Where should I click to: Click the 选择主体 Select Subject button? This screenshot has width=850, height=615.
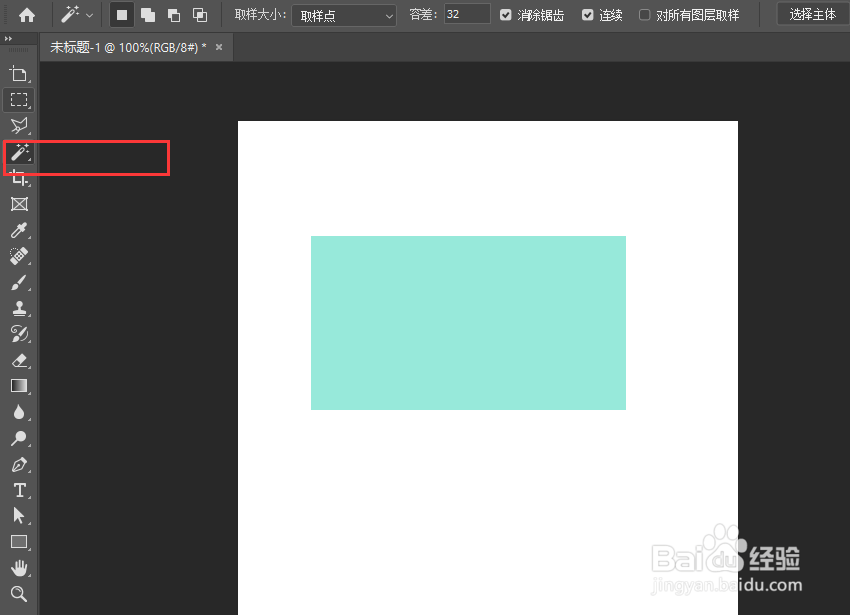(x=813, y=14)
